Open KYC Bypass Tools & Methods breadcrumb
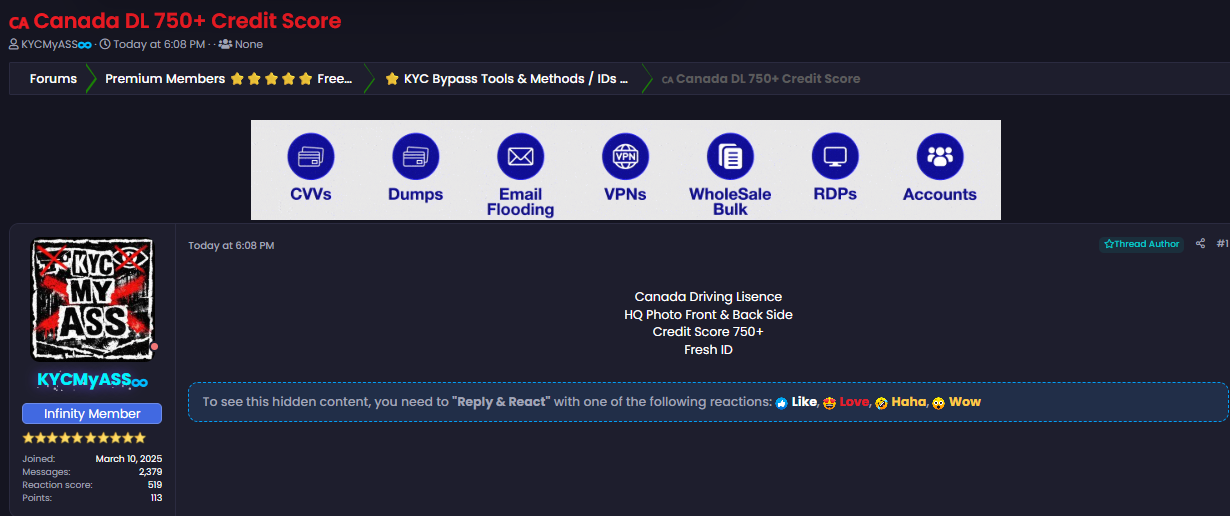Image resolution: width=1230 pixels, height=516 pixels. pyautogui.click(x=507, y=79)
